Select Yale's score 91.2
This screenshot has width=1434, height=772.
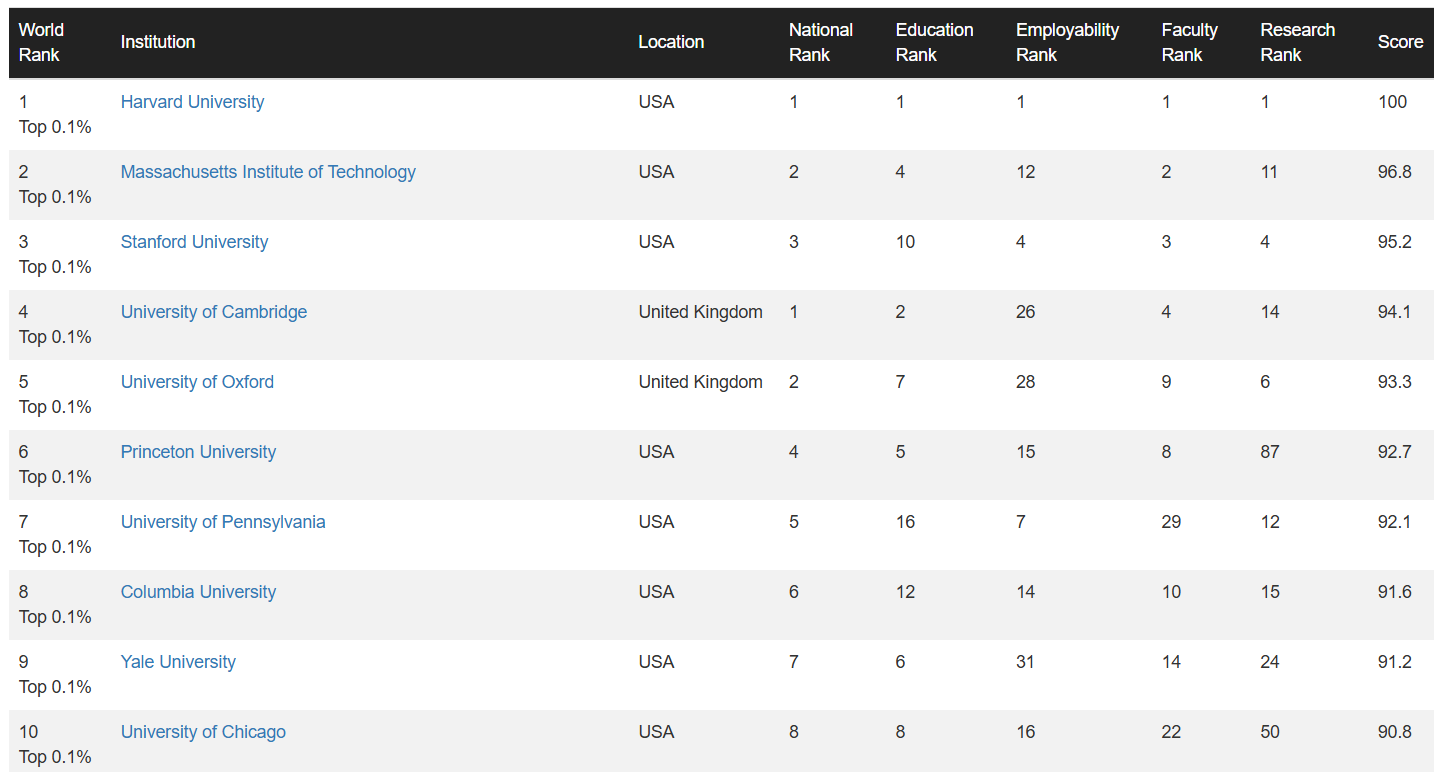pos(1394,662)
